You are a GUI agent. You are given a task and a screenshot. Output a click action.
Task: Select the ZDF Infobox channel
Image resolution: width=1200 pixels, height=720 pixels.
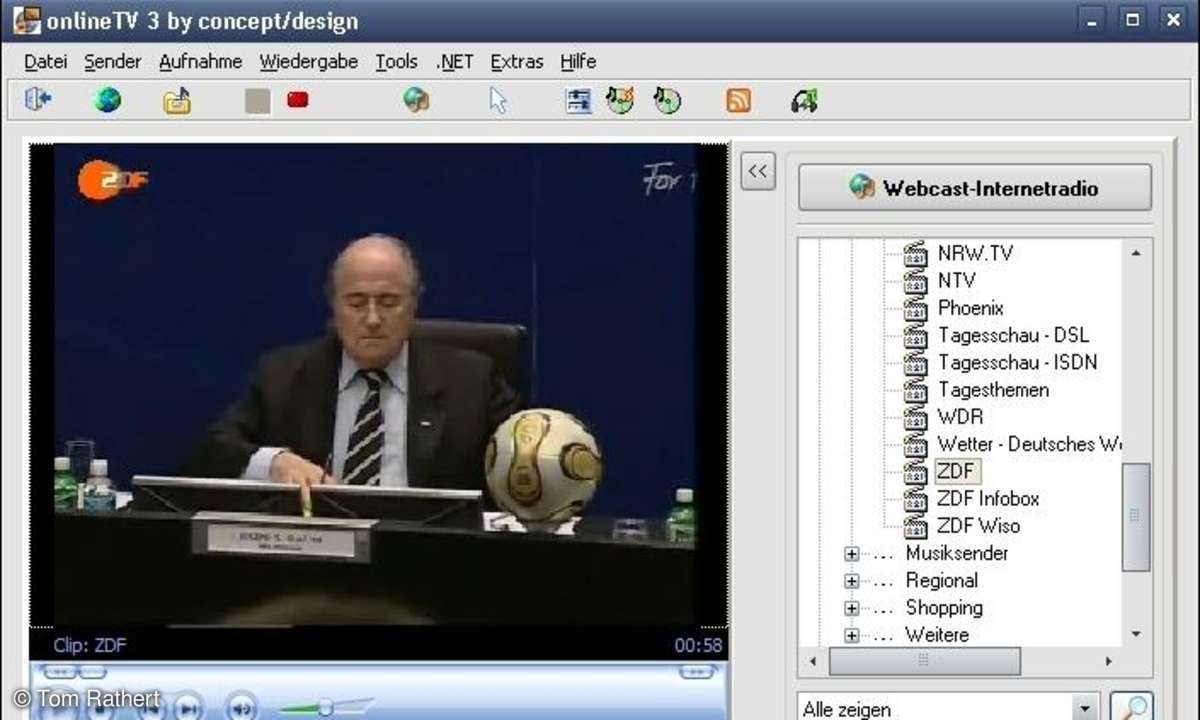[x=988, y=498]
